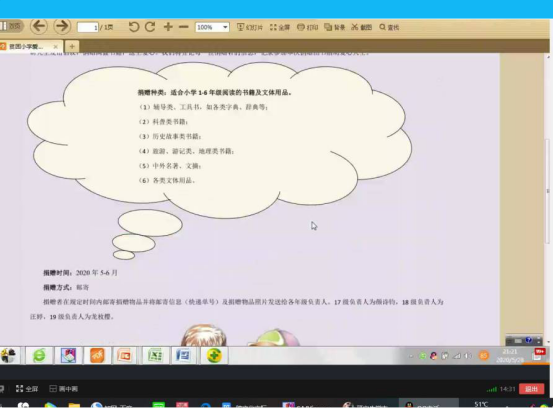The width and height of the screenshot is (554, 408).
Task: Open the screenshot (截图) tool
Action: [x=362, y=27]
